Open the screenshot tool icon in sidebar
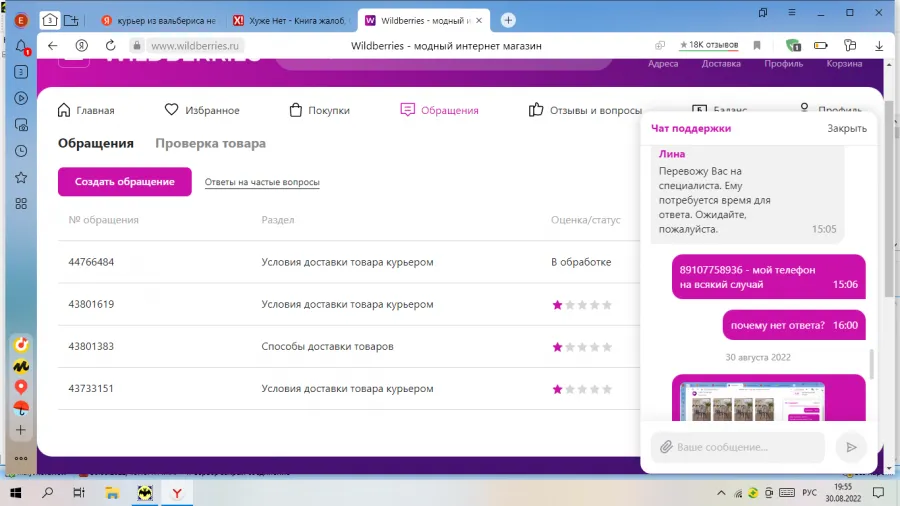Viewport: 900px width, 506px height. point(21,124)
